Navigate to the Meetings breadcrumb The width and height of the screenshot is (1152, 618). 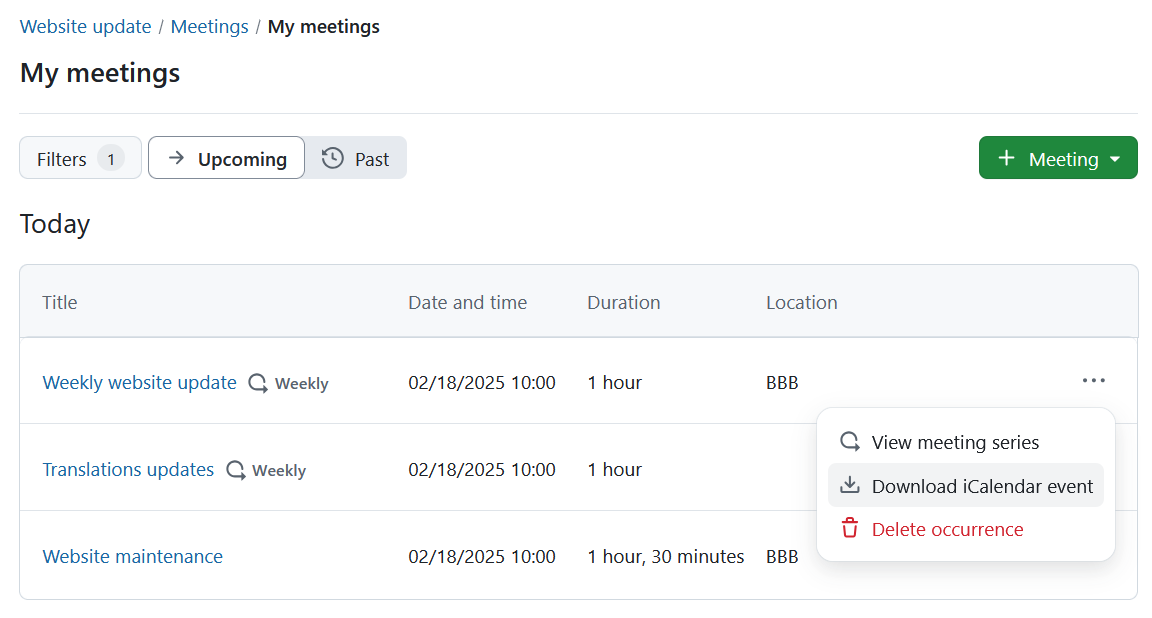coord(209,26)
